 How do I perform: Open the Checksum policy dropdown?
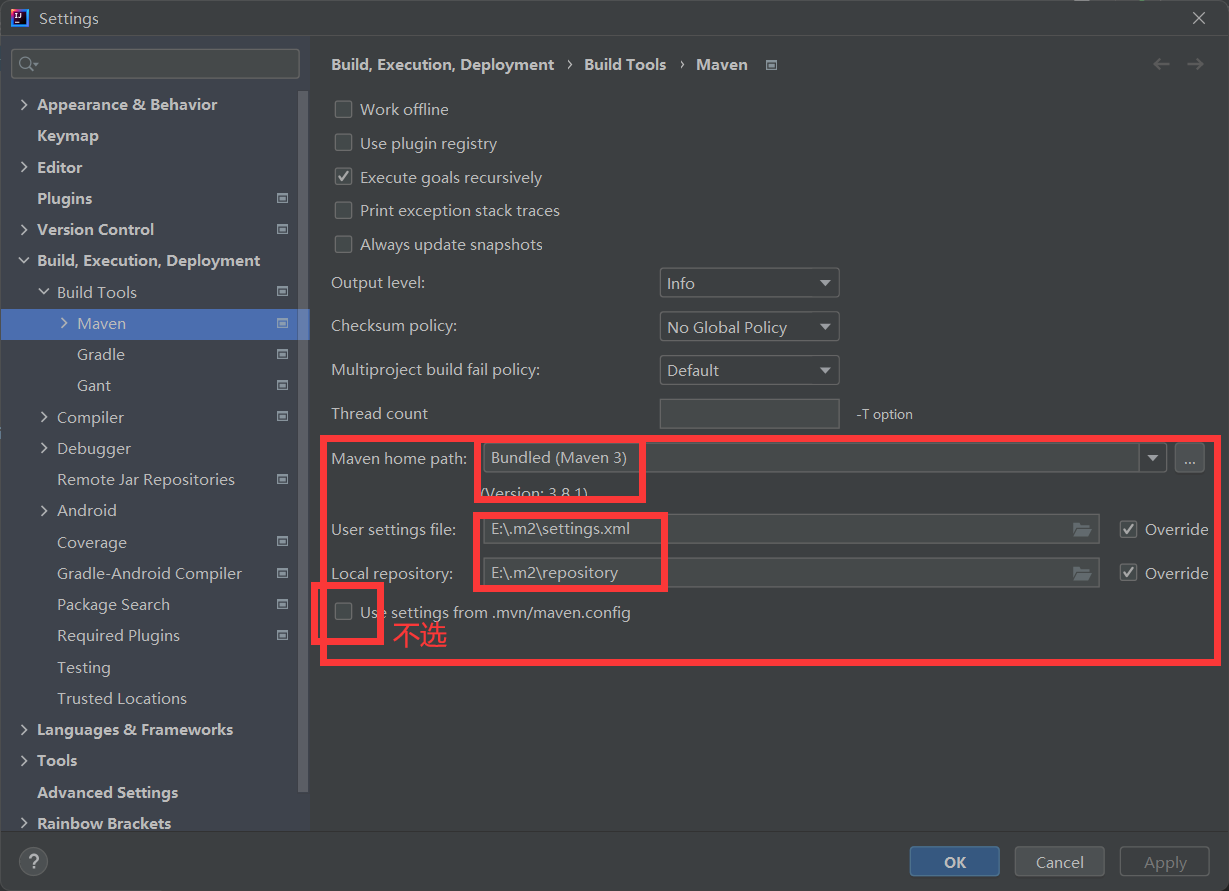point(749,327)
